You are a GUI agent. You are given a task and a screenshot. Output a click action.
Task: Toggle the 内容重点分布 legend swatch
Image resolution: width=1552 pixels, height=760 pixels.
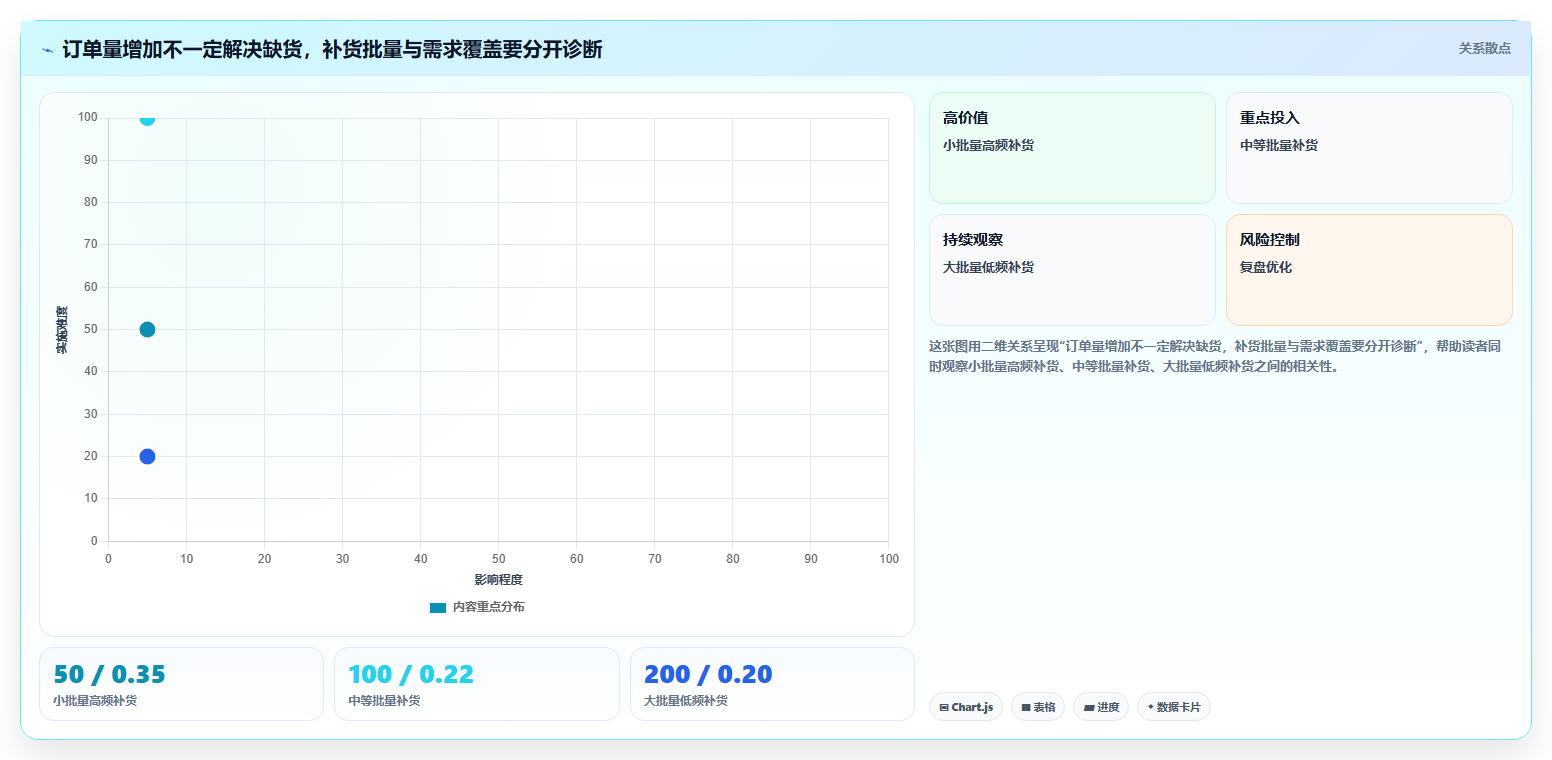coord(438,608)
